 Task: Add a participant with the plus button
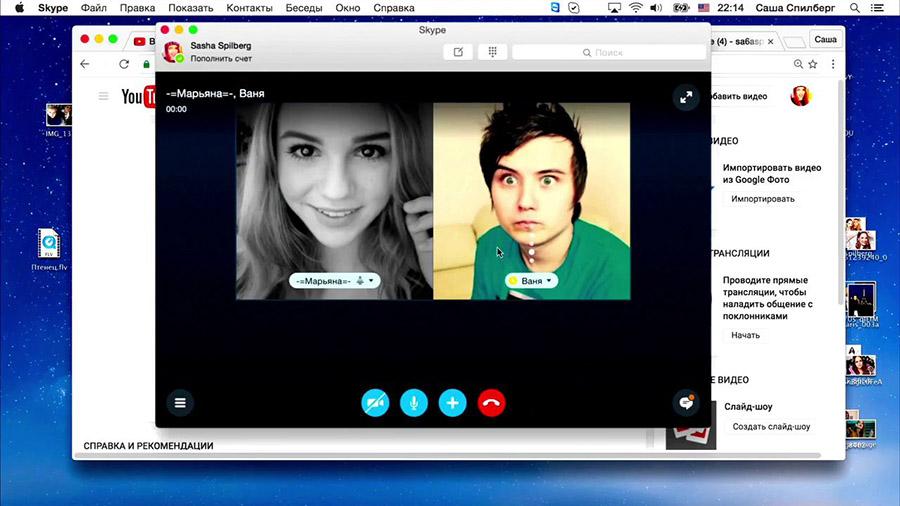pyautogui.click(x=452, y=403)
